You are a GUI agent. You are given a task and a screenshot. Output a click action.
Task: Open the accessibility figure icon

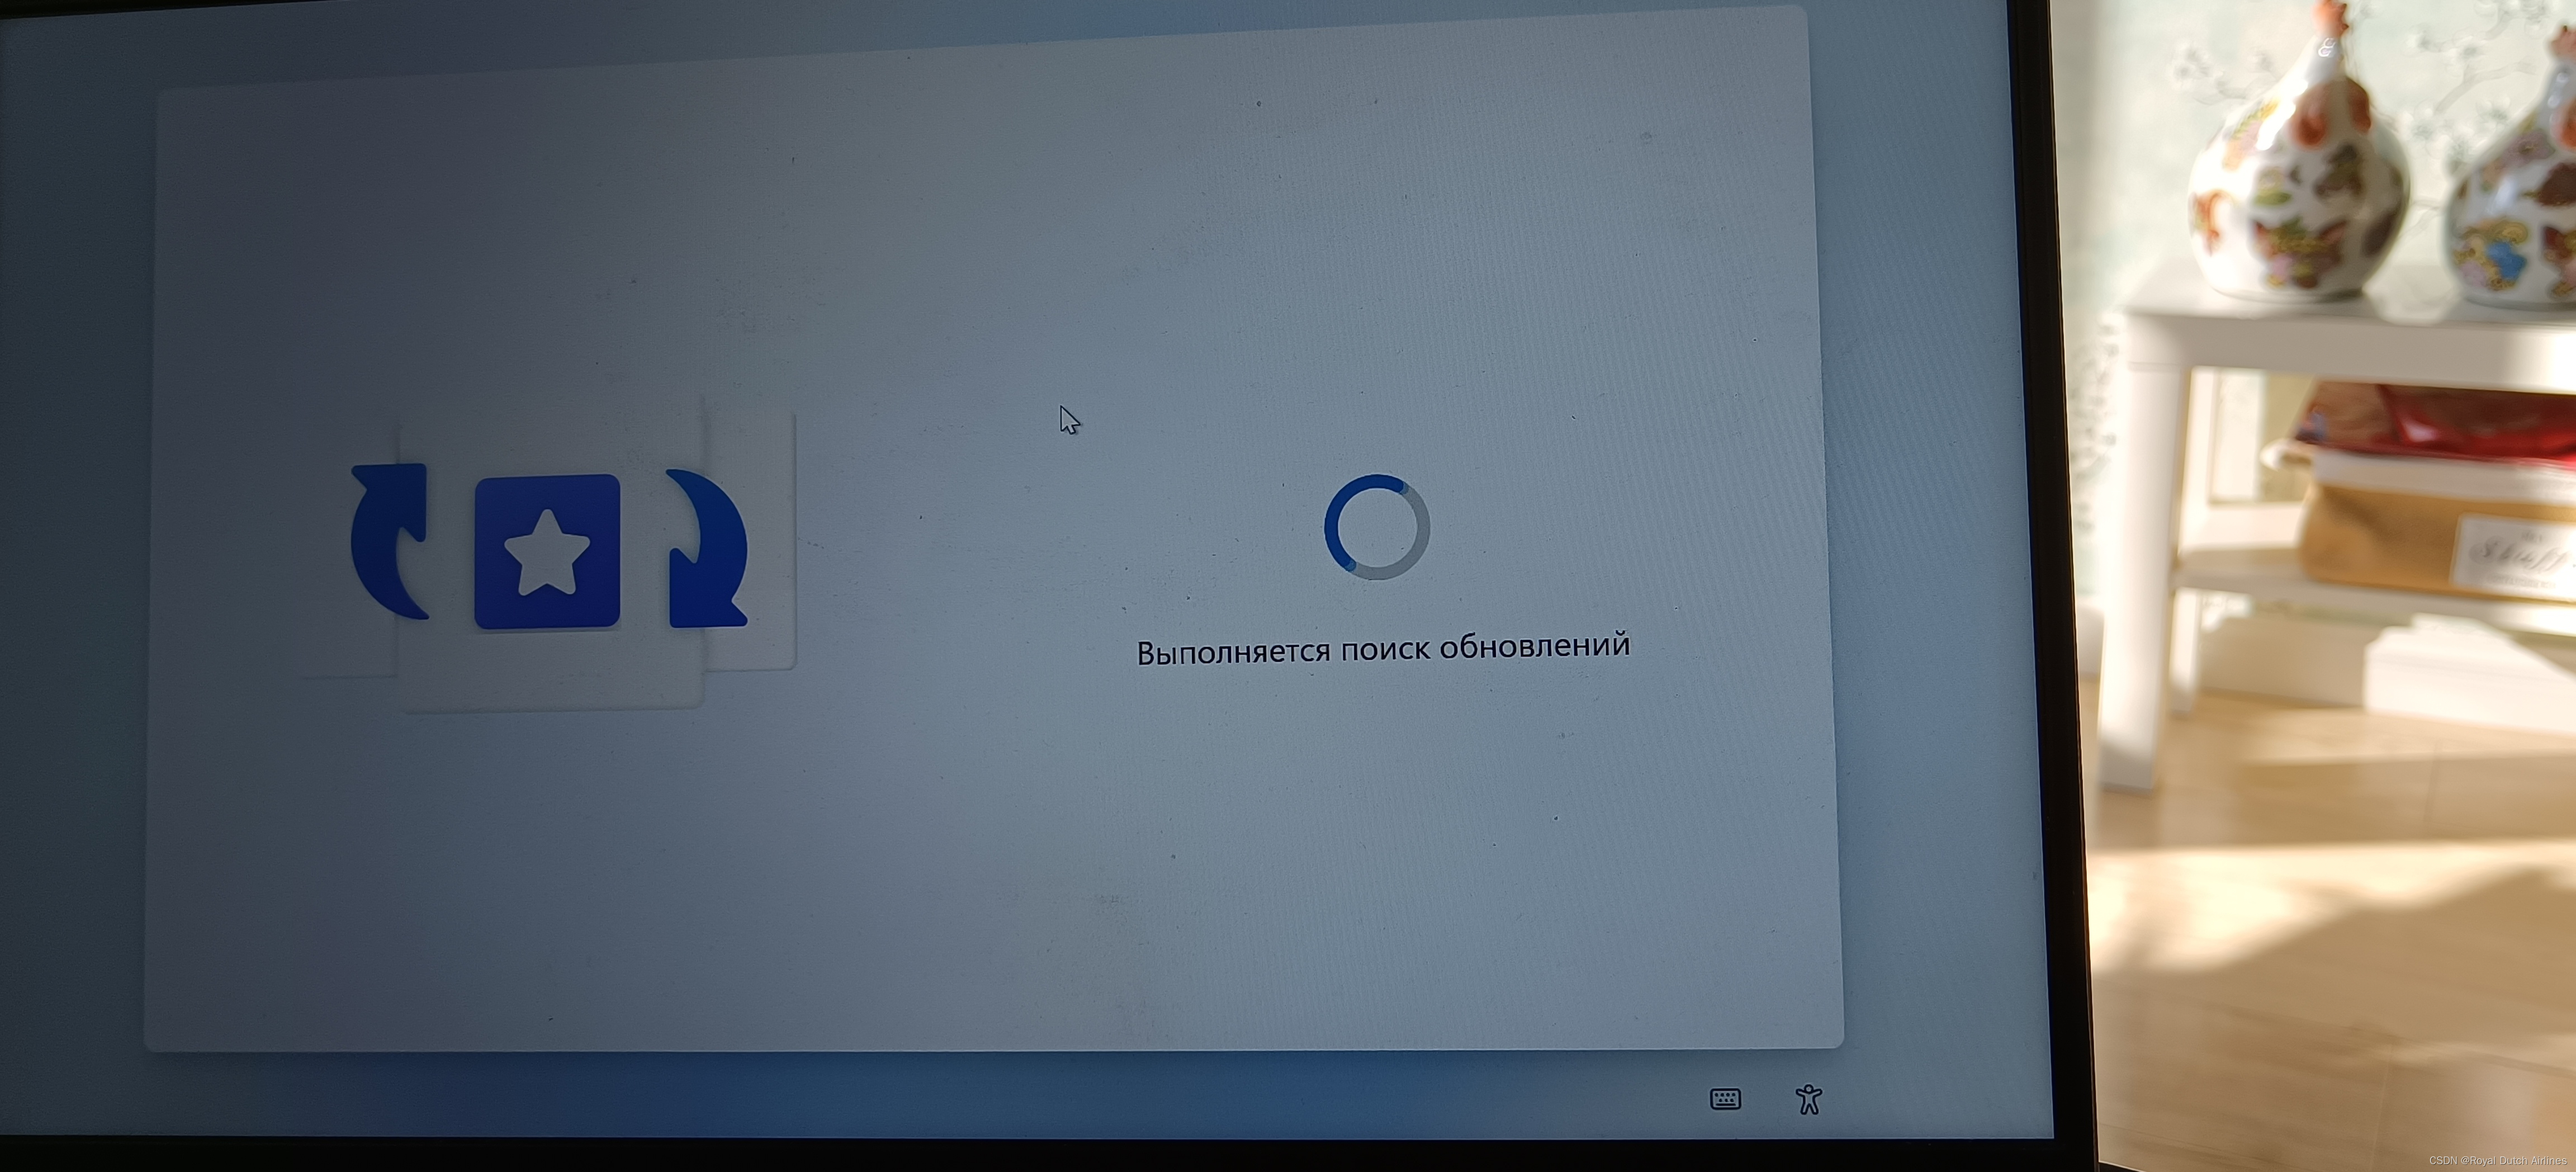click(x=1808, y=1099)
